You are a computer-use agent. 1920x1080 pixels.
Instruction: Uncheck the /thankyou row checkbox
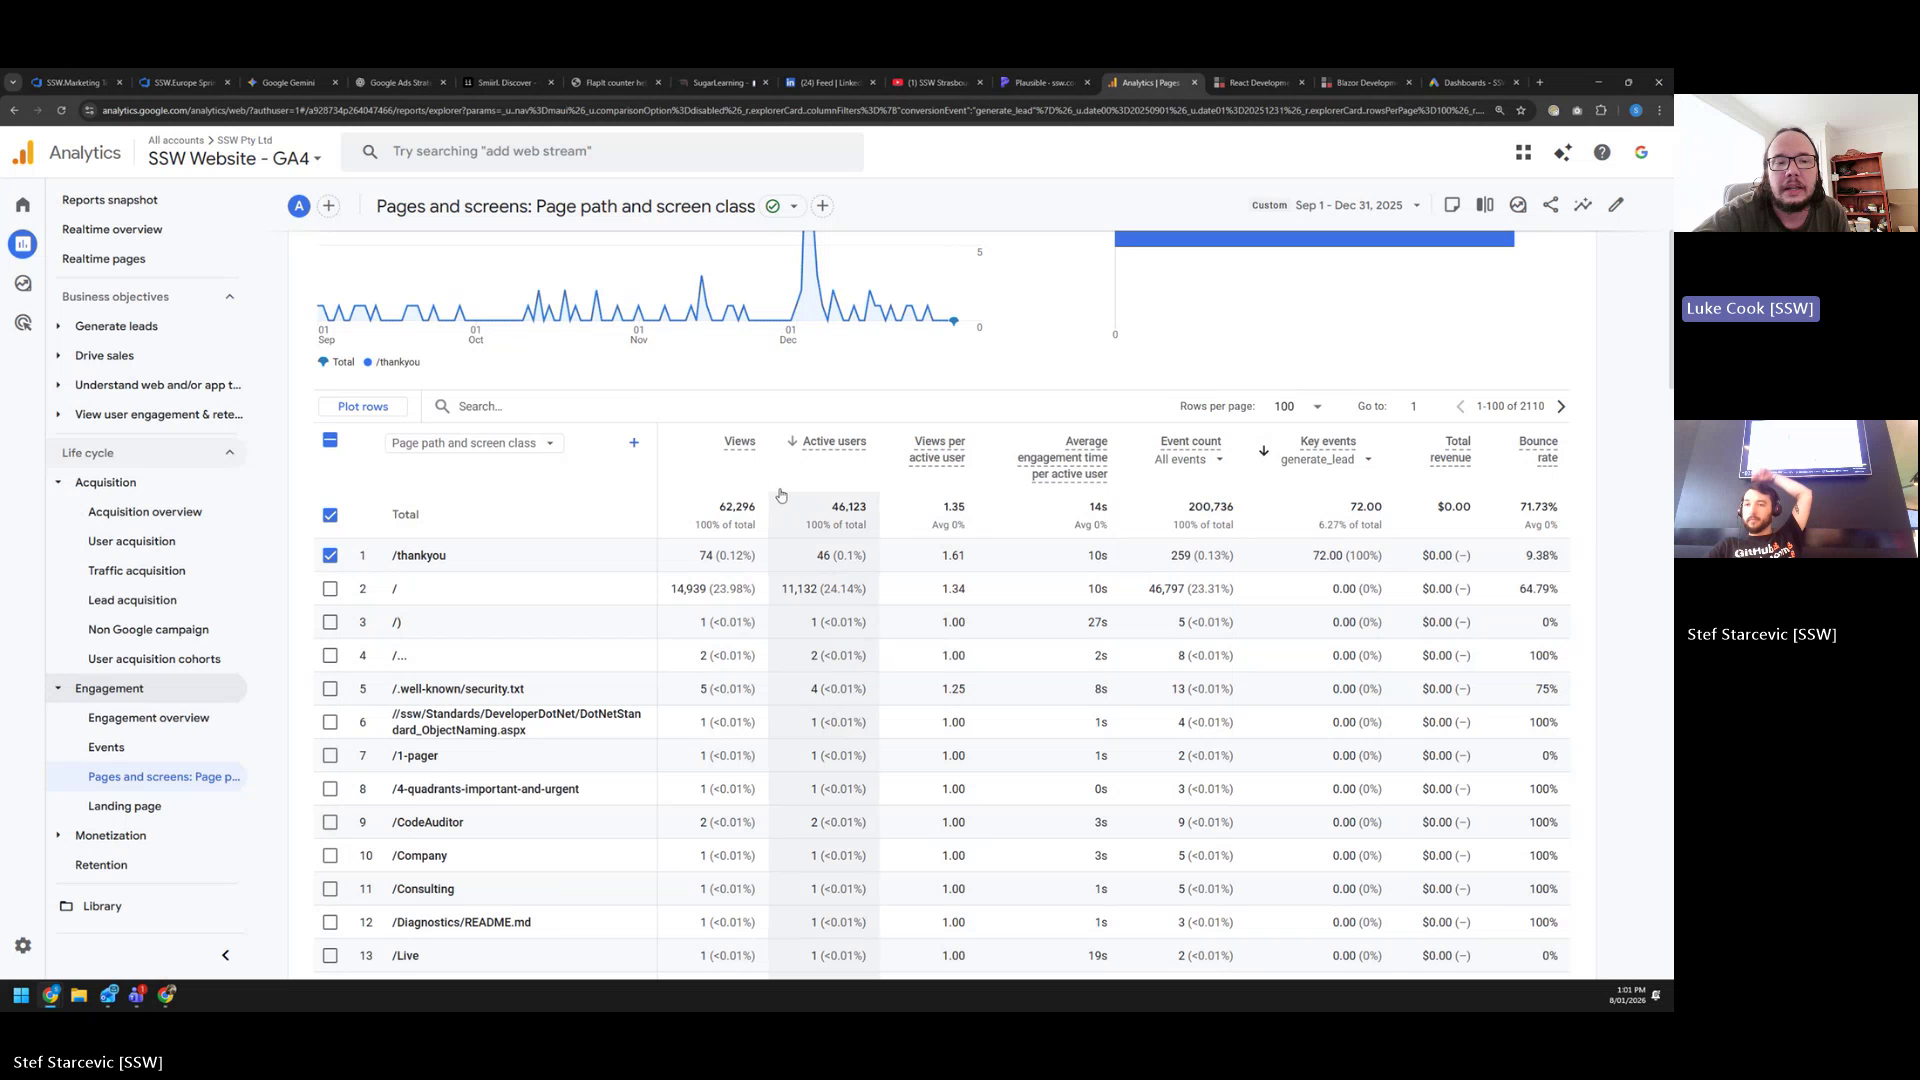click(x=330, y=555)
